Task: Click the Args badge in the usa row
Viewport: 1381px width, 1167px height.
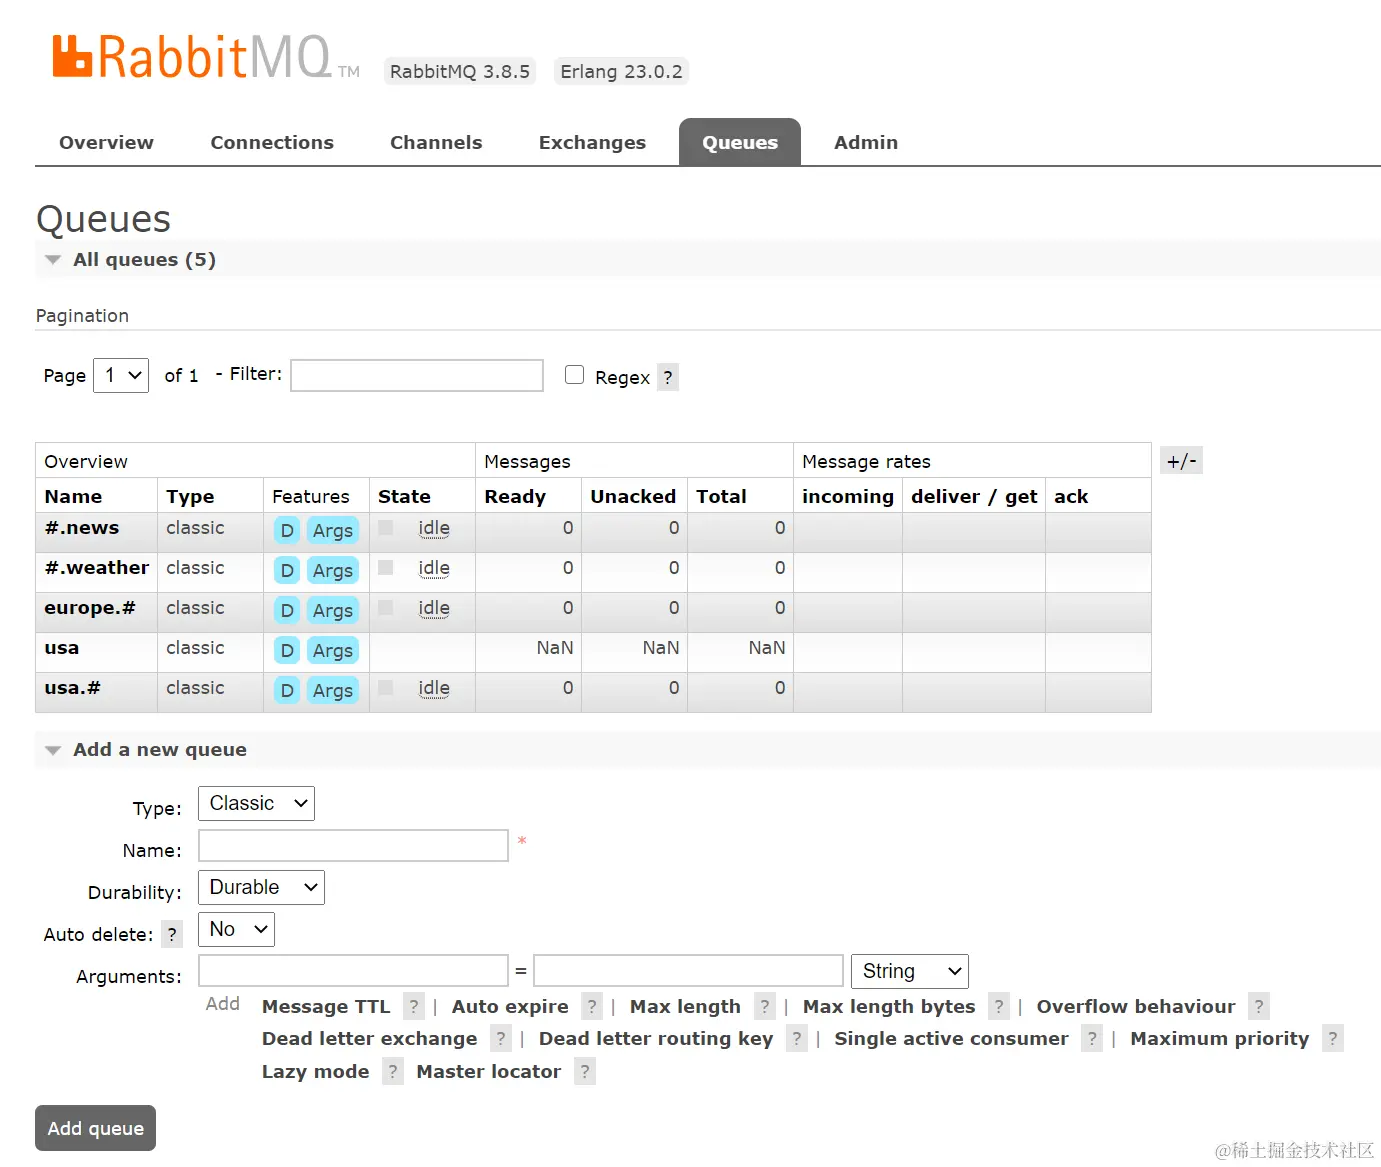Action: [x=333, y=650]
